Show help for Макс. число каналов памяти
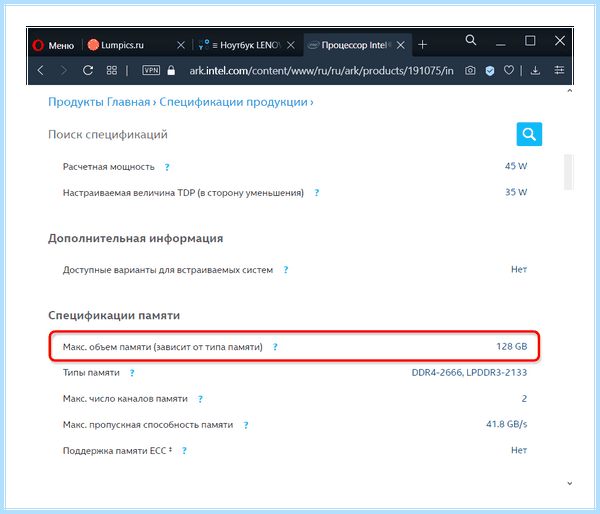The image size is (600, 514). [x=200, y=399]
